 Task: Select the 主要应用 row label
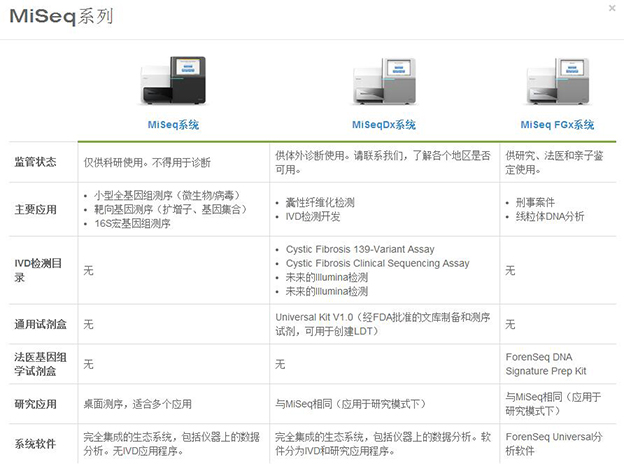click(x=35, y=209)
